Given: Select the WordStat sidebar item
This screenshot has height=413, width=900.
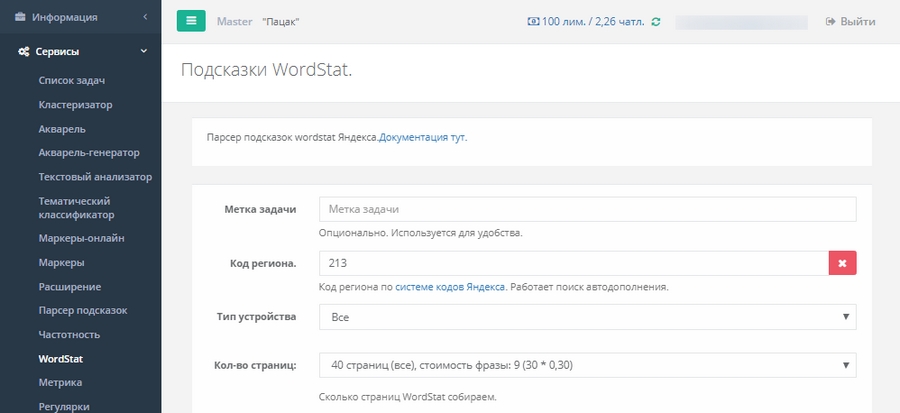Looking at the screenshot, I should (x=61, y=359).
